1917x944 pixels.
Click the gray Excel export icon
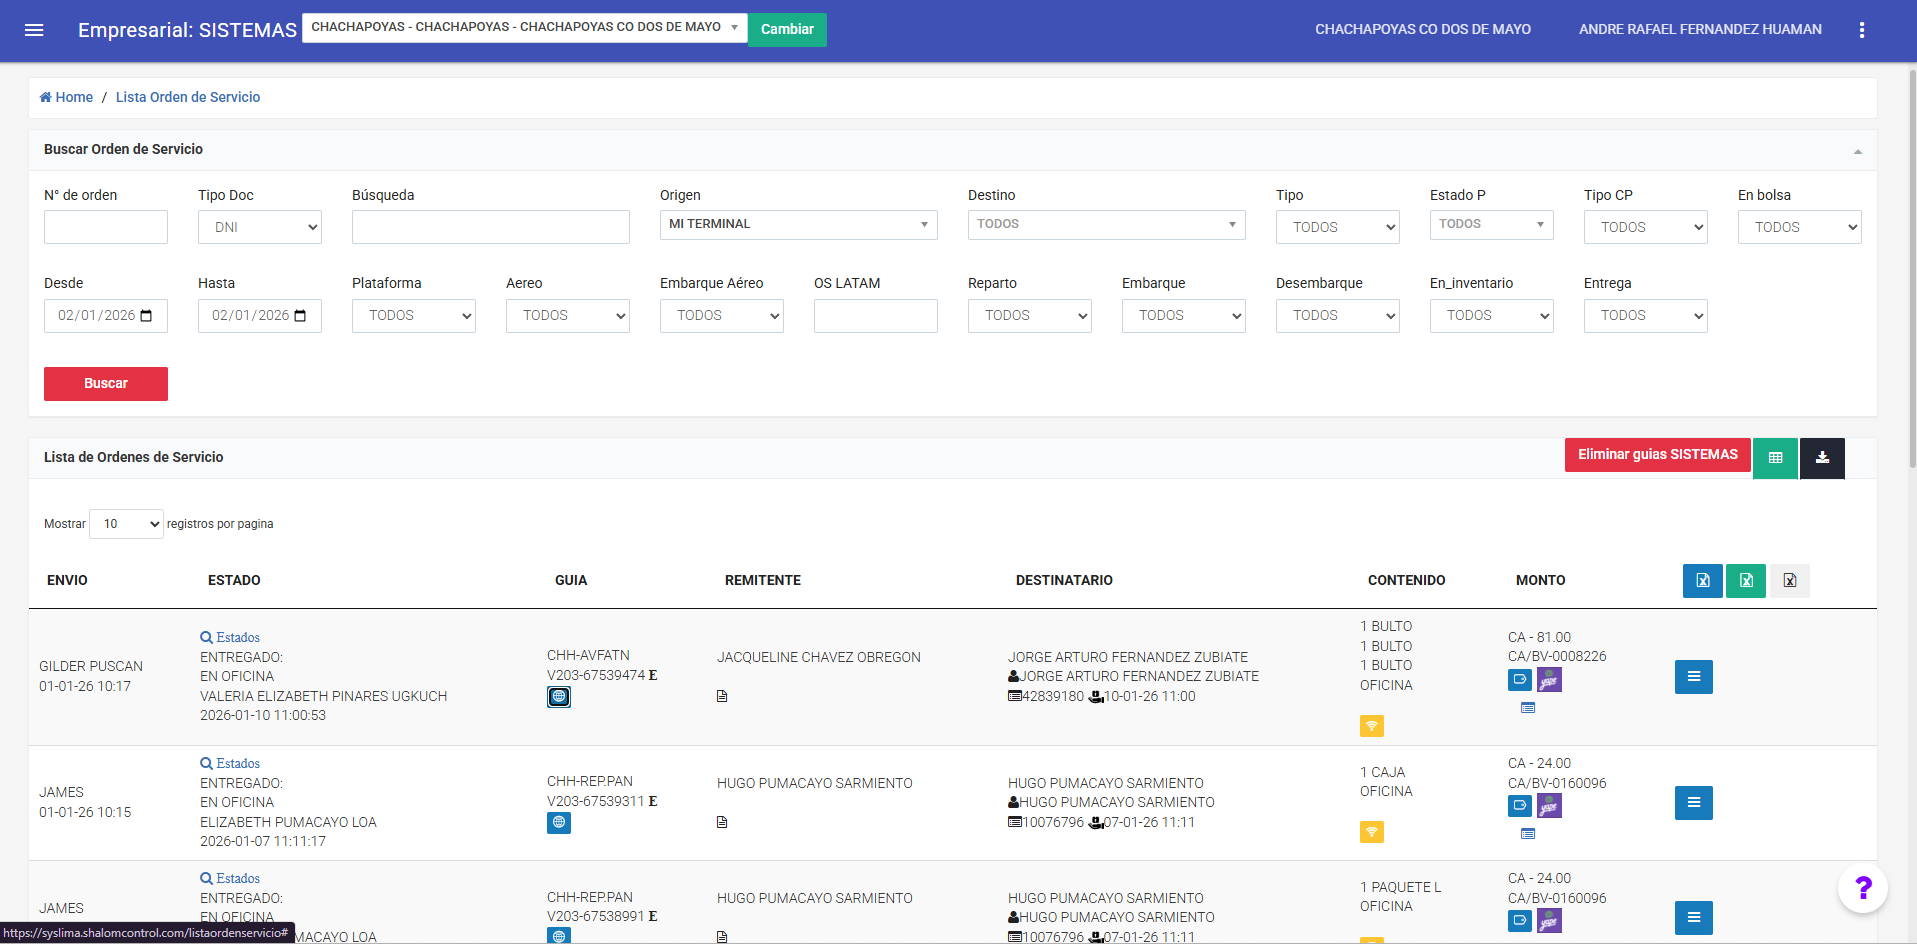point(1789,581)
